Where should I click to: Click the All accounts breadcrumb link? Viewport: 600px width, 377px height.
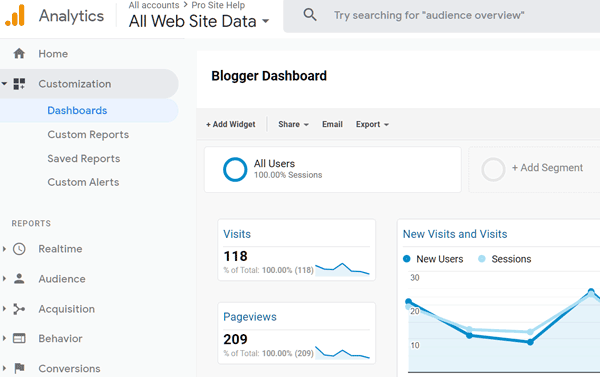pyautogui.click(x=154, y=5)
